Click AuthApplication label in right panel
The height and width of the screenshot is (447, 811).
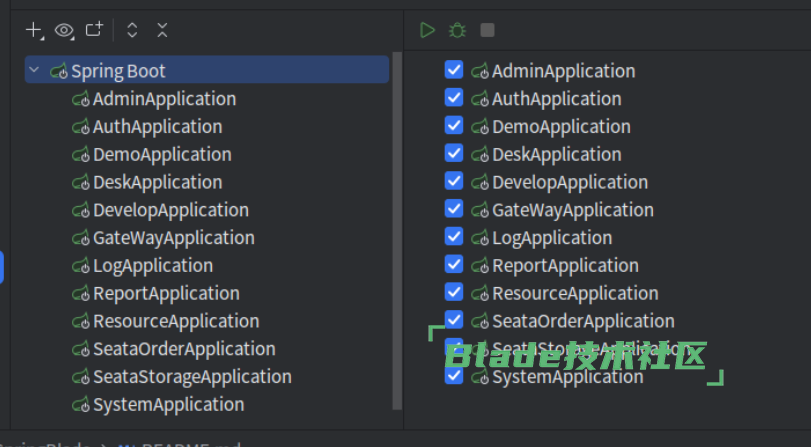click(557, 99)
